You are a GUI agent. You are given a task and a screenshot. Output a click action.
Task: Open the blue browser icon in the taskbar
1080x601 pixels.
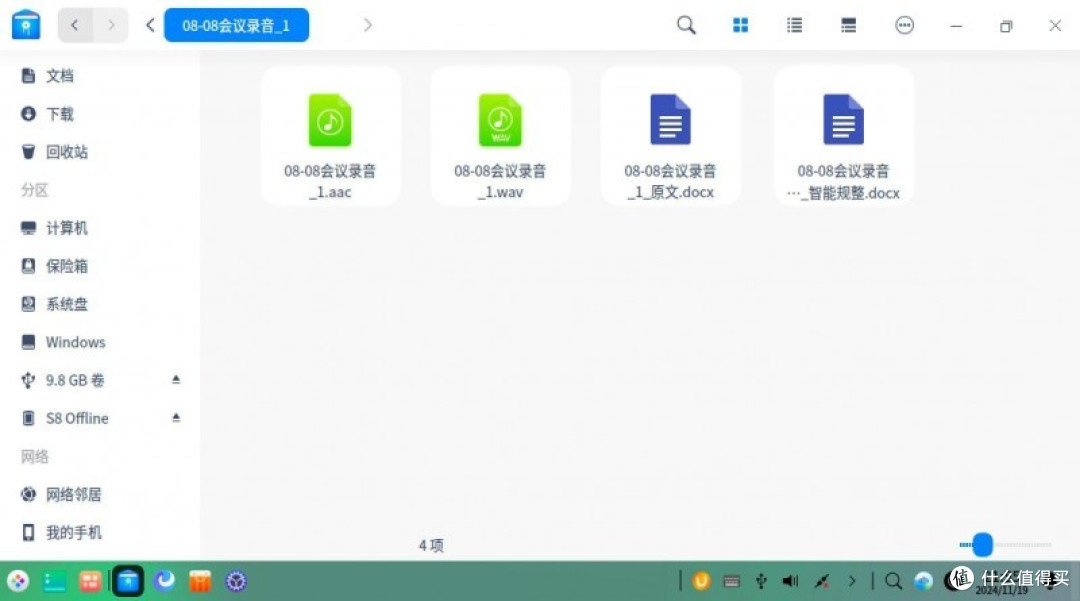pyautogui.click(x=164, y=581)
